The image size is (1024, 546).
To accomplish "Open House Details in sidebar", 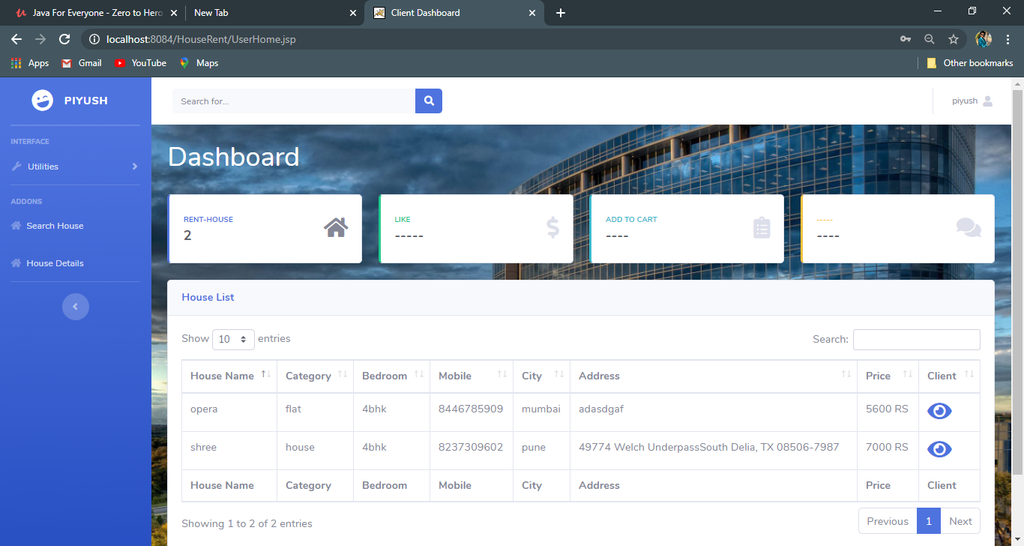I will click(55, 263).
